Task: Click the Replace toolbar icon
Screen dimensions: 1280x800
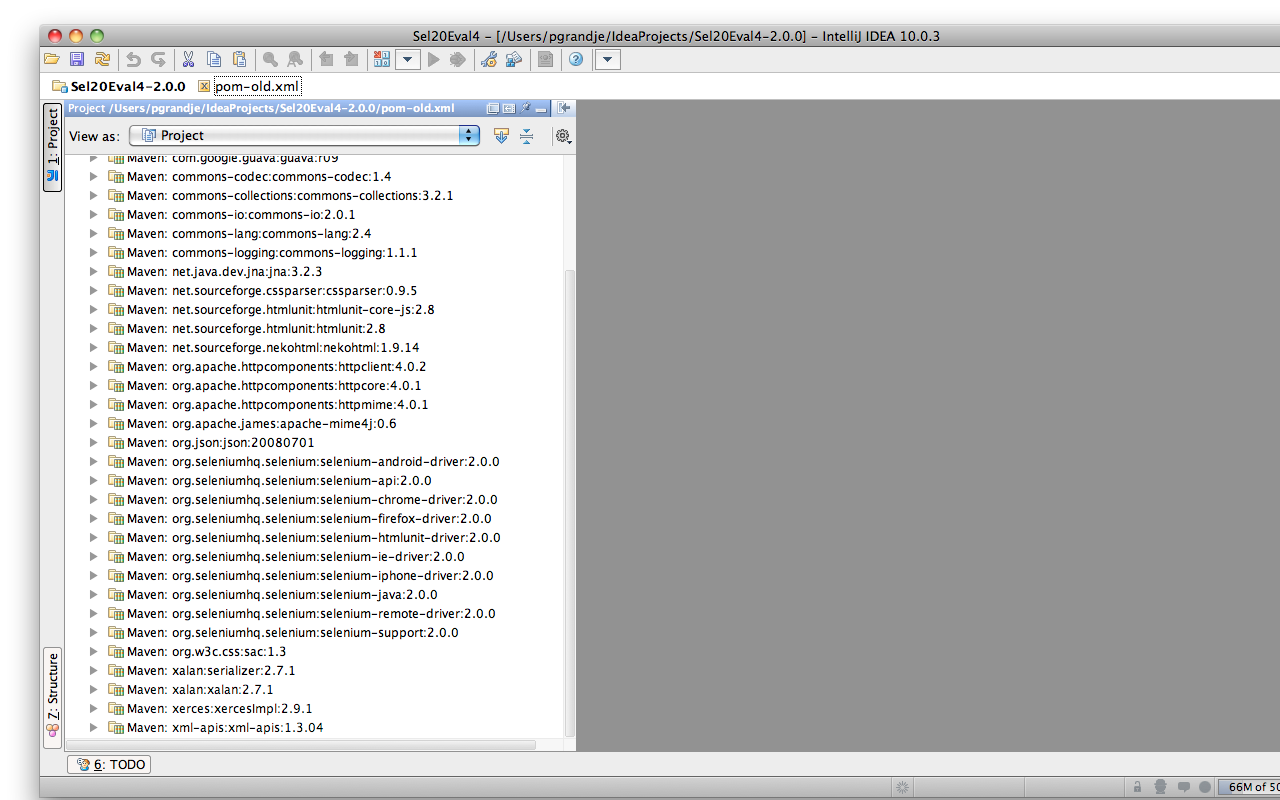Action: pos(295,60)
